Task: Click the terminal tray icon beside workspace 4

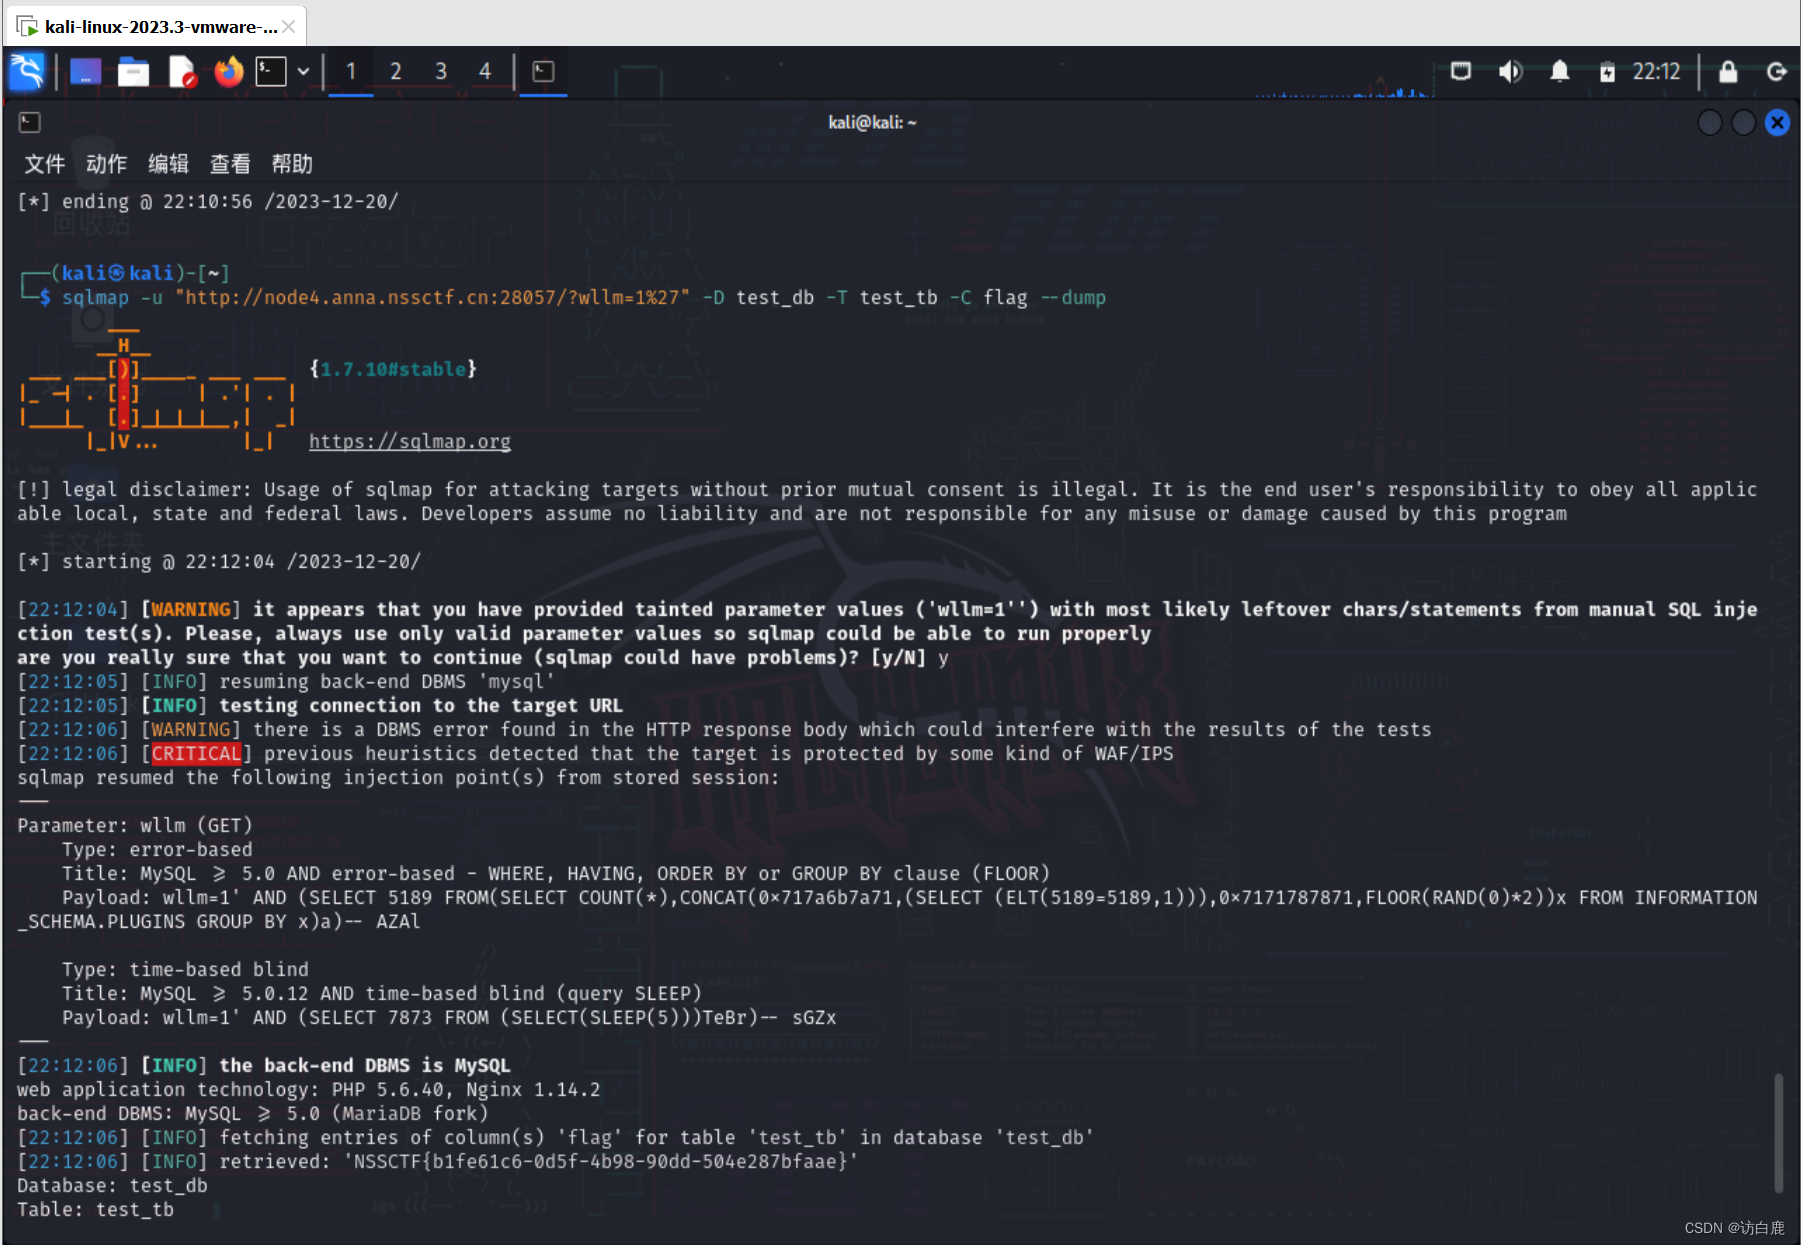Action: pos(541,71)
